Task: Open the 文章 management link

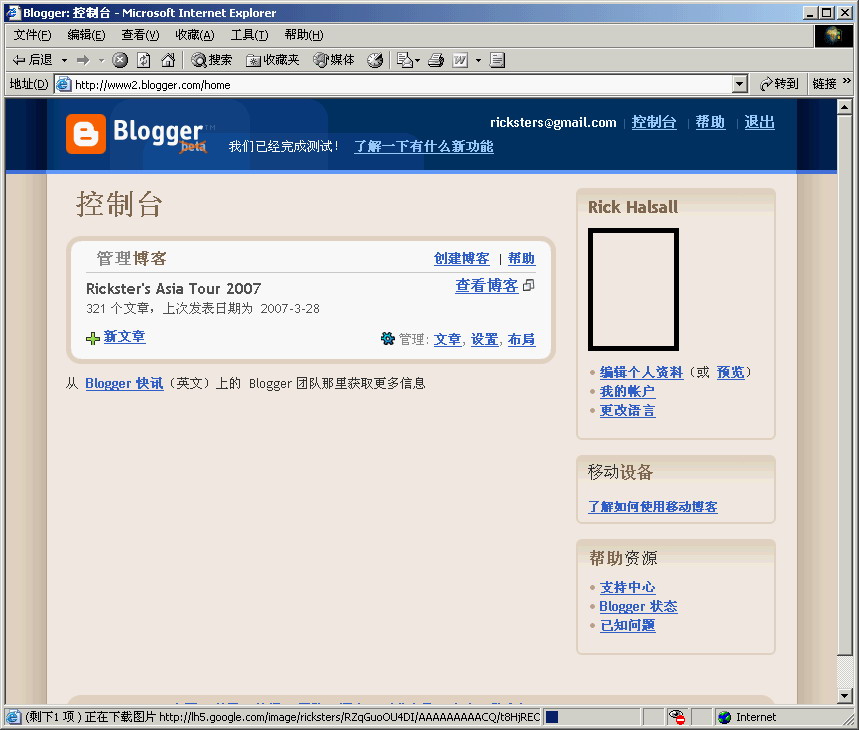Action: click(x=448, y=340)
